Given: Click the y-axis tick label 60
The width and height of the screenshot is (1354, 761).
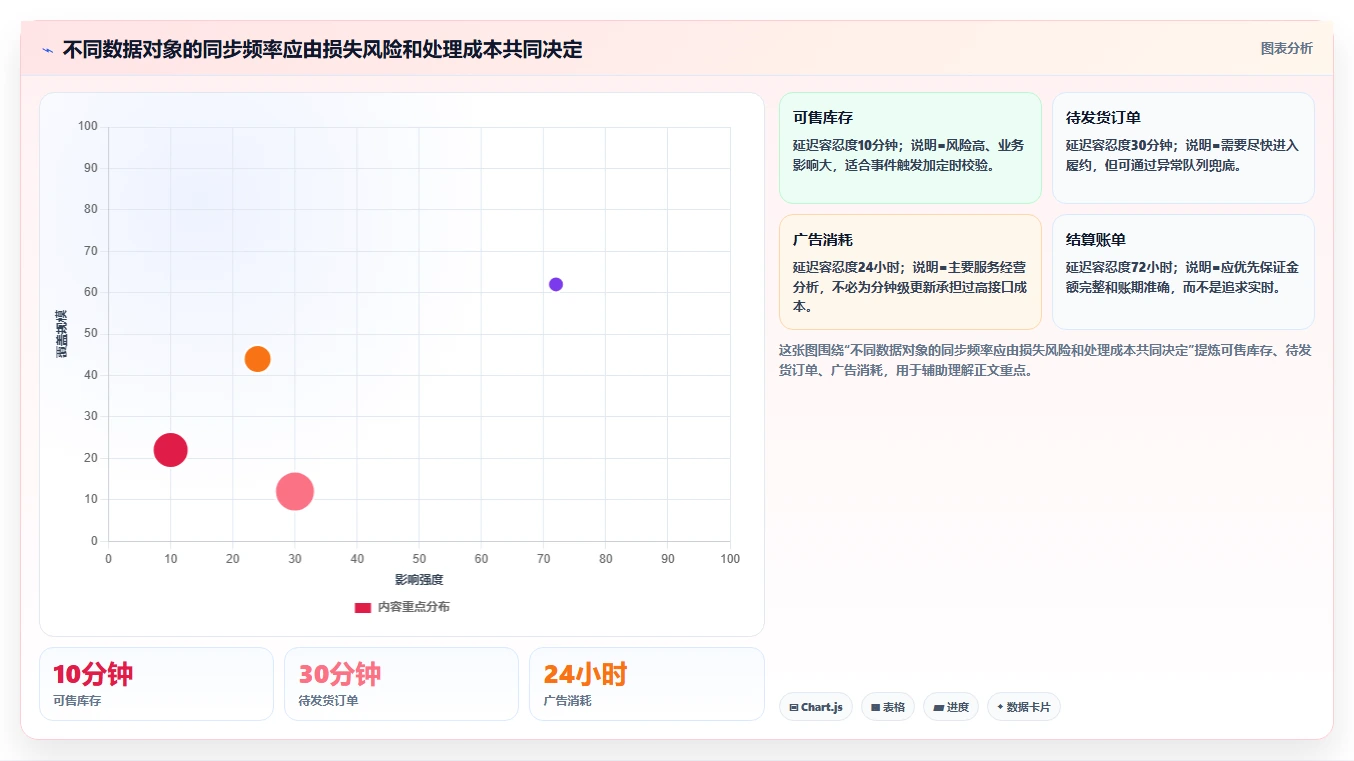Looking at the screenshot, I should (x=91, y=292).
